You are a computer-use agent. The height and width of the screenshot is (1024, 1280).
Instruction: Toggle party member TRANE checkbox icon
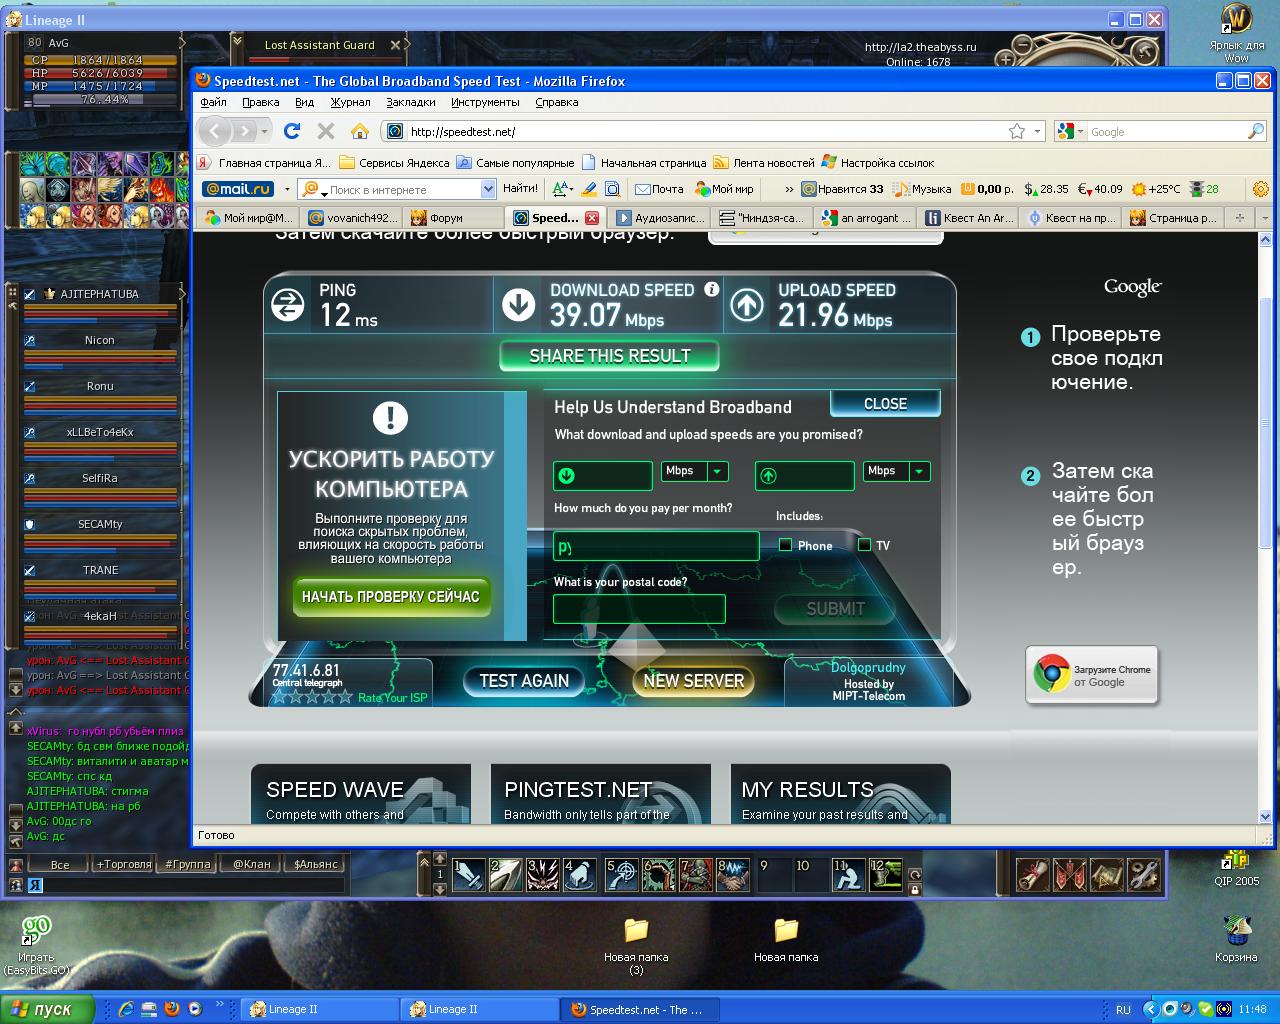coord(30,570)
